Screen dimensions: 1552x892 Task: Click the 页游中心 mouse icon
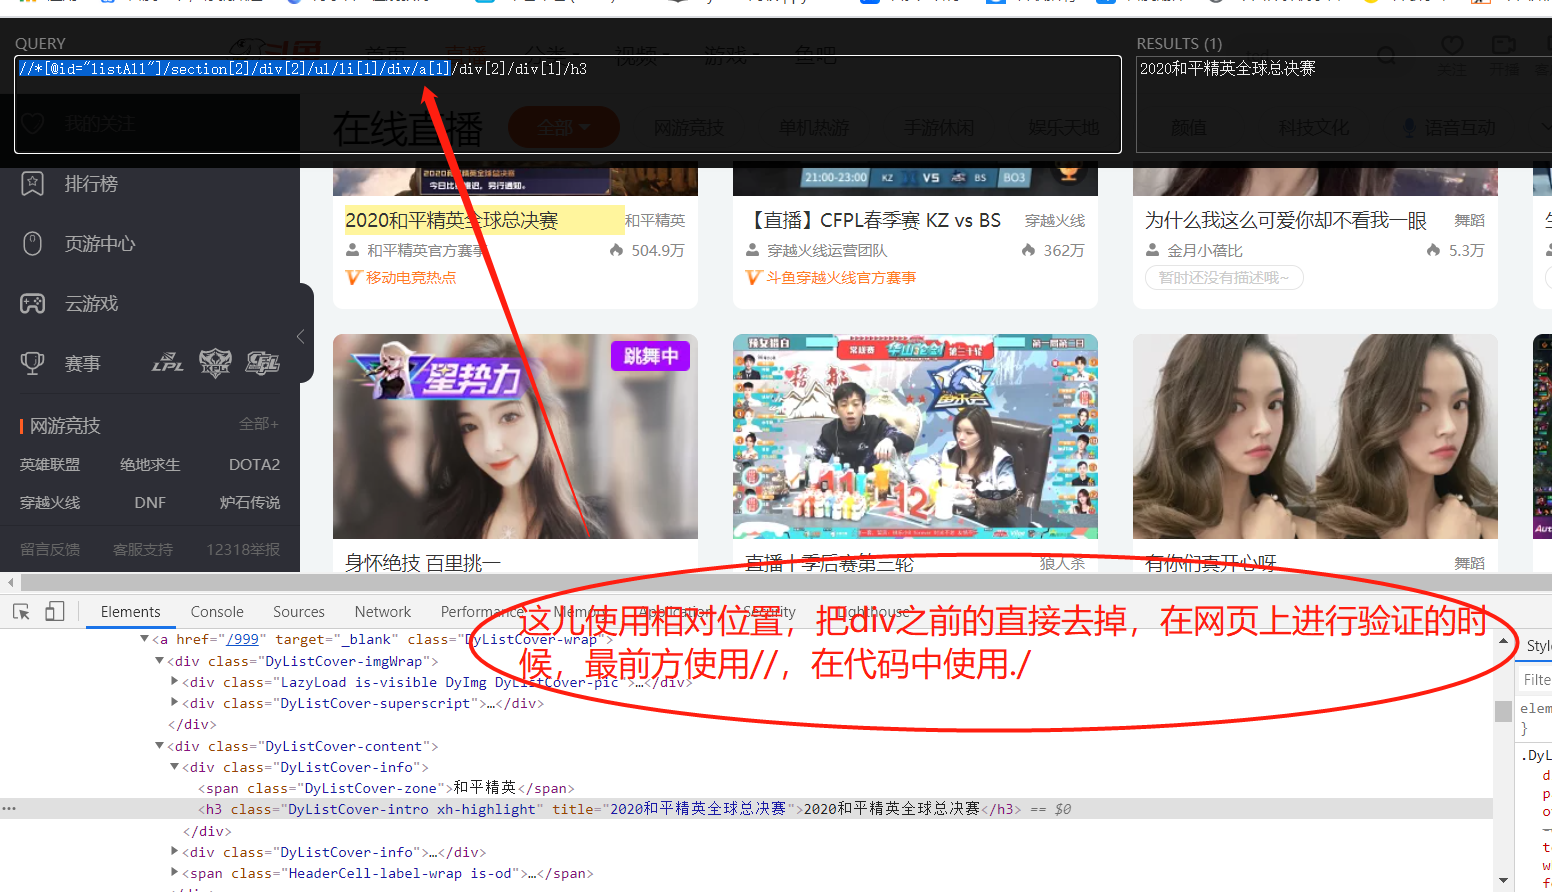coord(32,244)
